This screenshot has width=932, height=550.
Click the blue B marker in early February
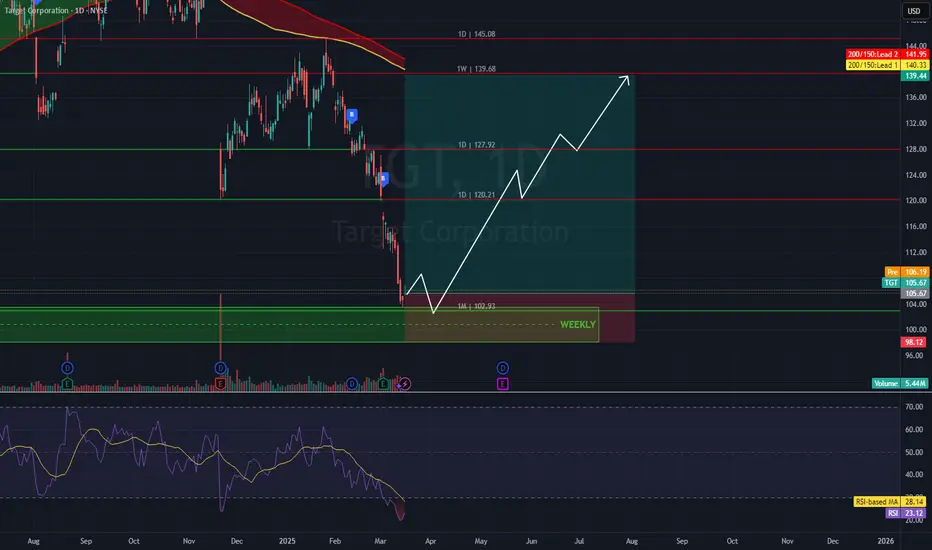352,115
